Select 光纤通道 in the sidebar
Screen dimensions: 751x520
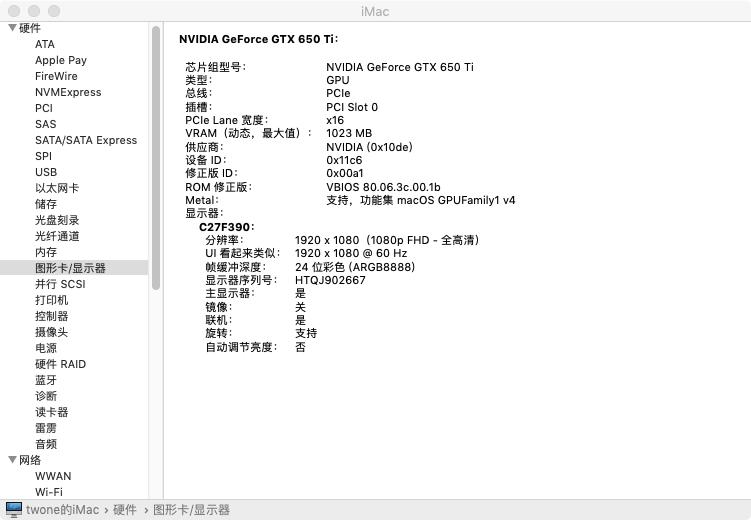[57, 236]
